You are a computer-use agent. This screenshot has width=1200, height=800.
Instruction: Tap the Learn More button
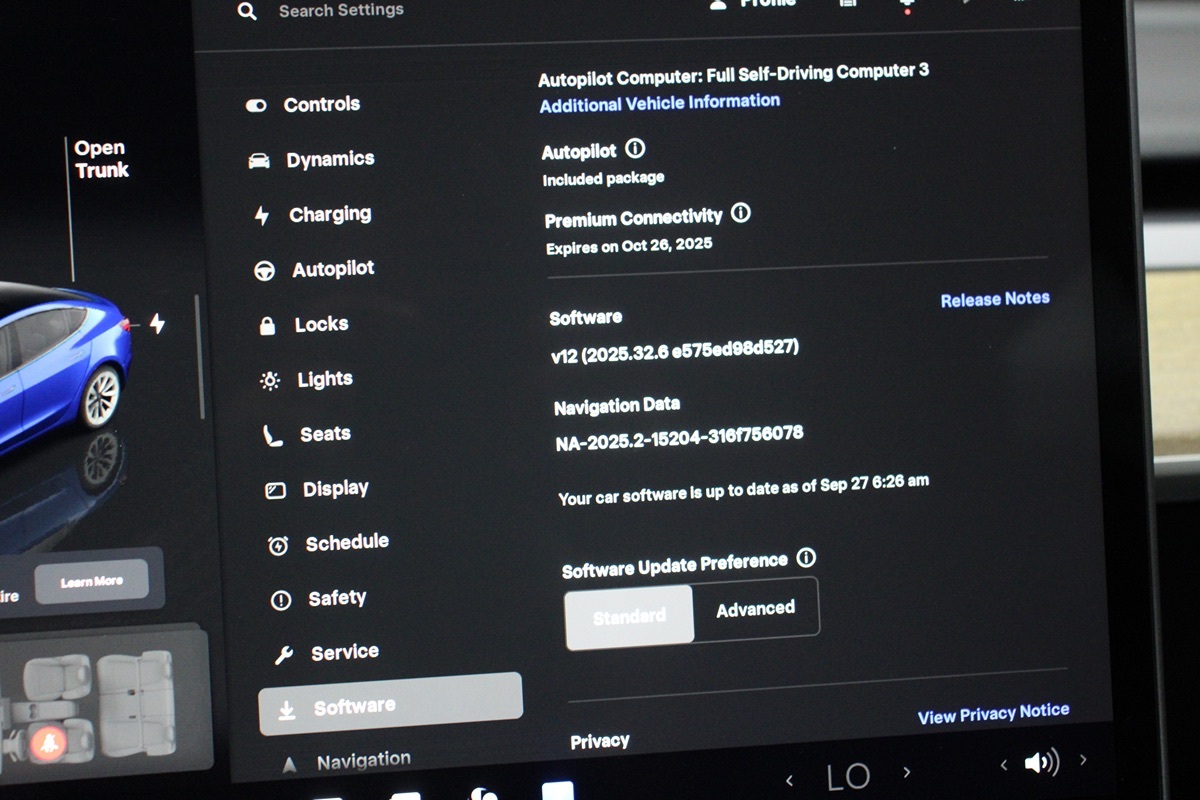click(91, 581)
